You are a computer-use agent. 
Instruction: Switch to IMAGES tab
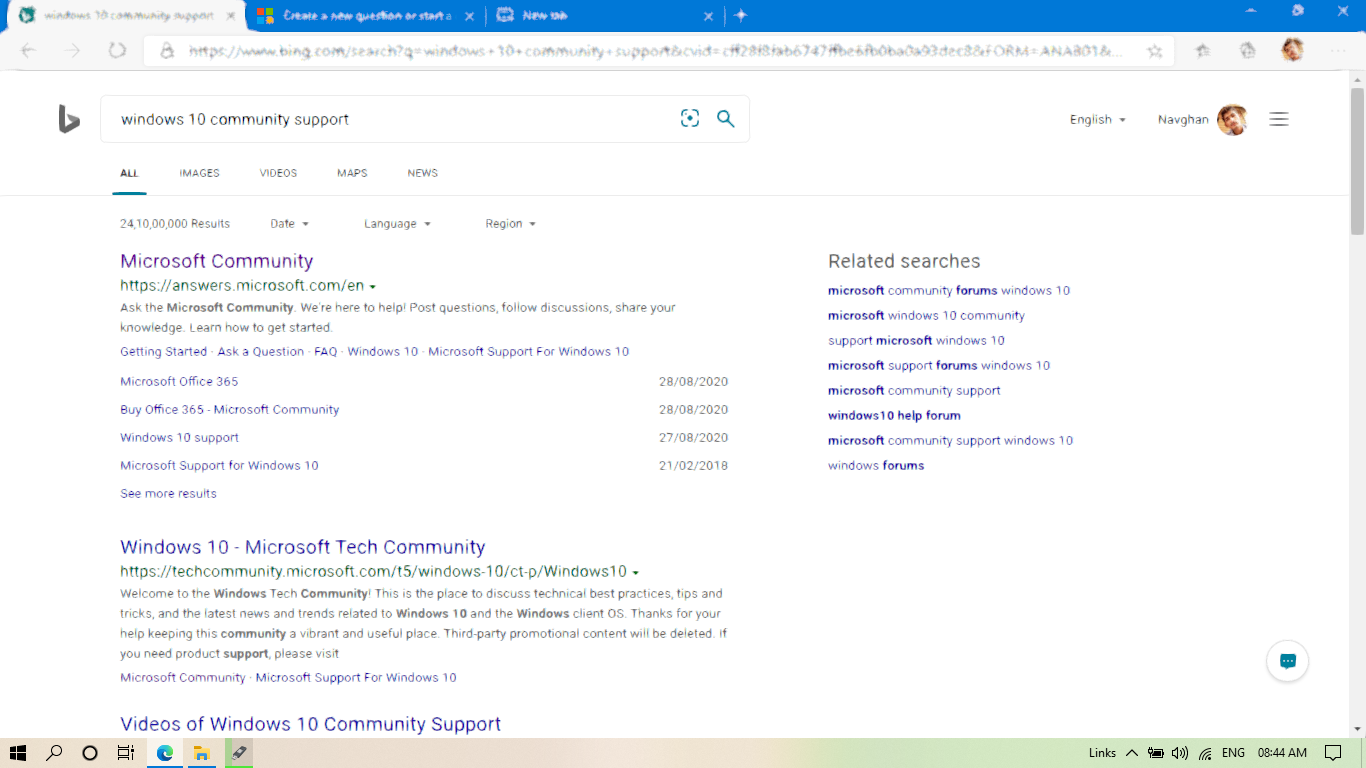pos(199,173)
